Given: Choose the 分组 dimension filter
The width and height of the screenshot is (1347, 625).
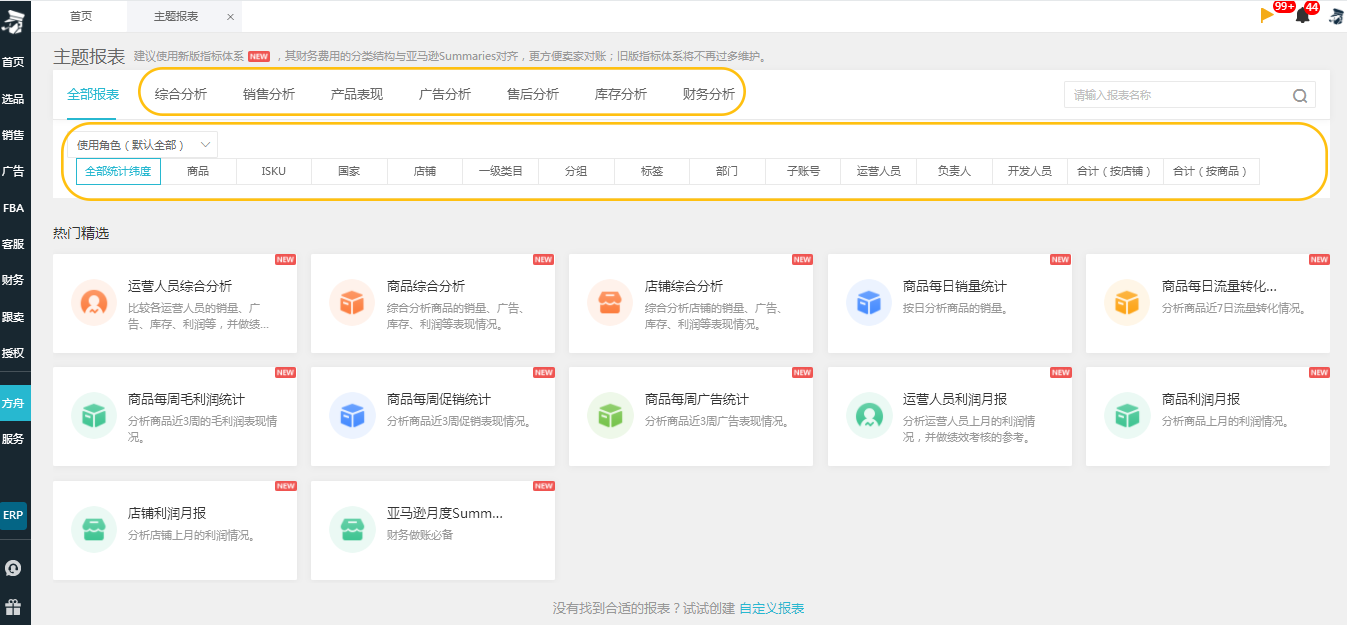Looking at the screenshot, I should point(576,171).
